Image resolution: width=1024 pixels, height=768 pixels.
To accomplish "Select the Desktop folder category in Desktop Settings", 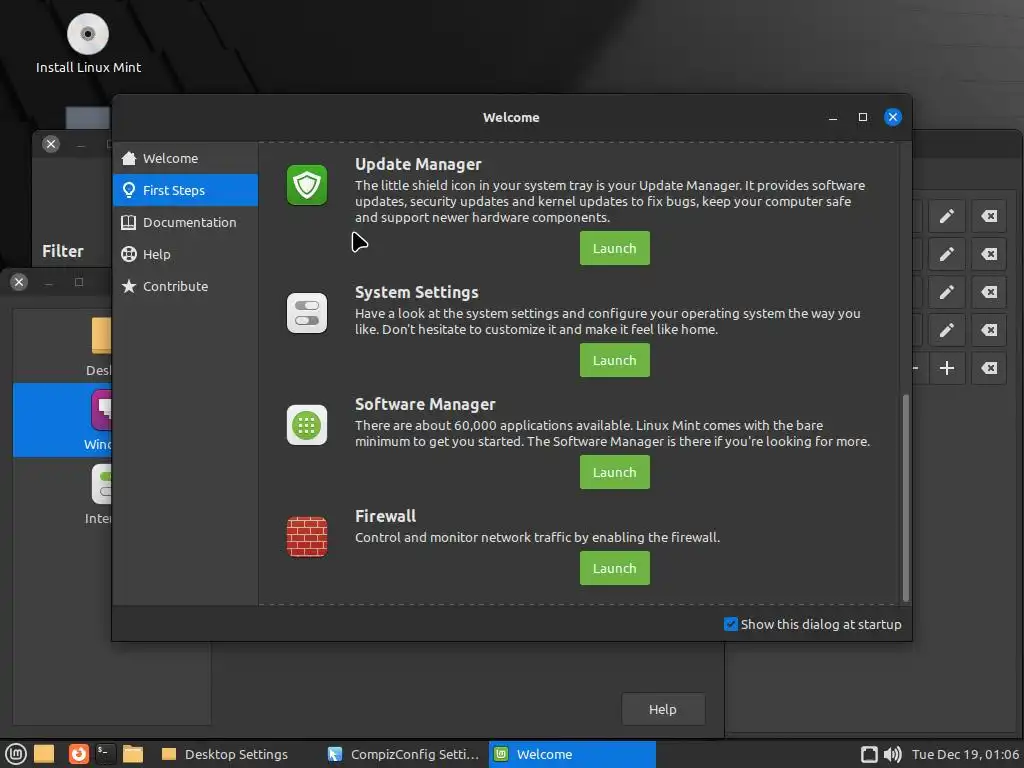I will [x=63, y=347].
